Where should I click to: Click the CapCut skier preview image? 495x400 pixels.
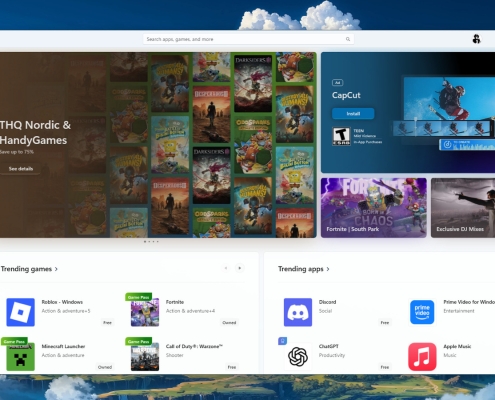coord(449,100)
